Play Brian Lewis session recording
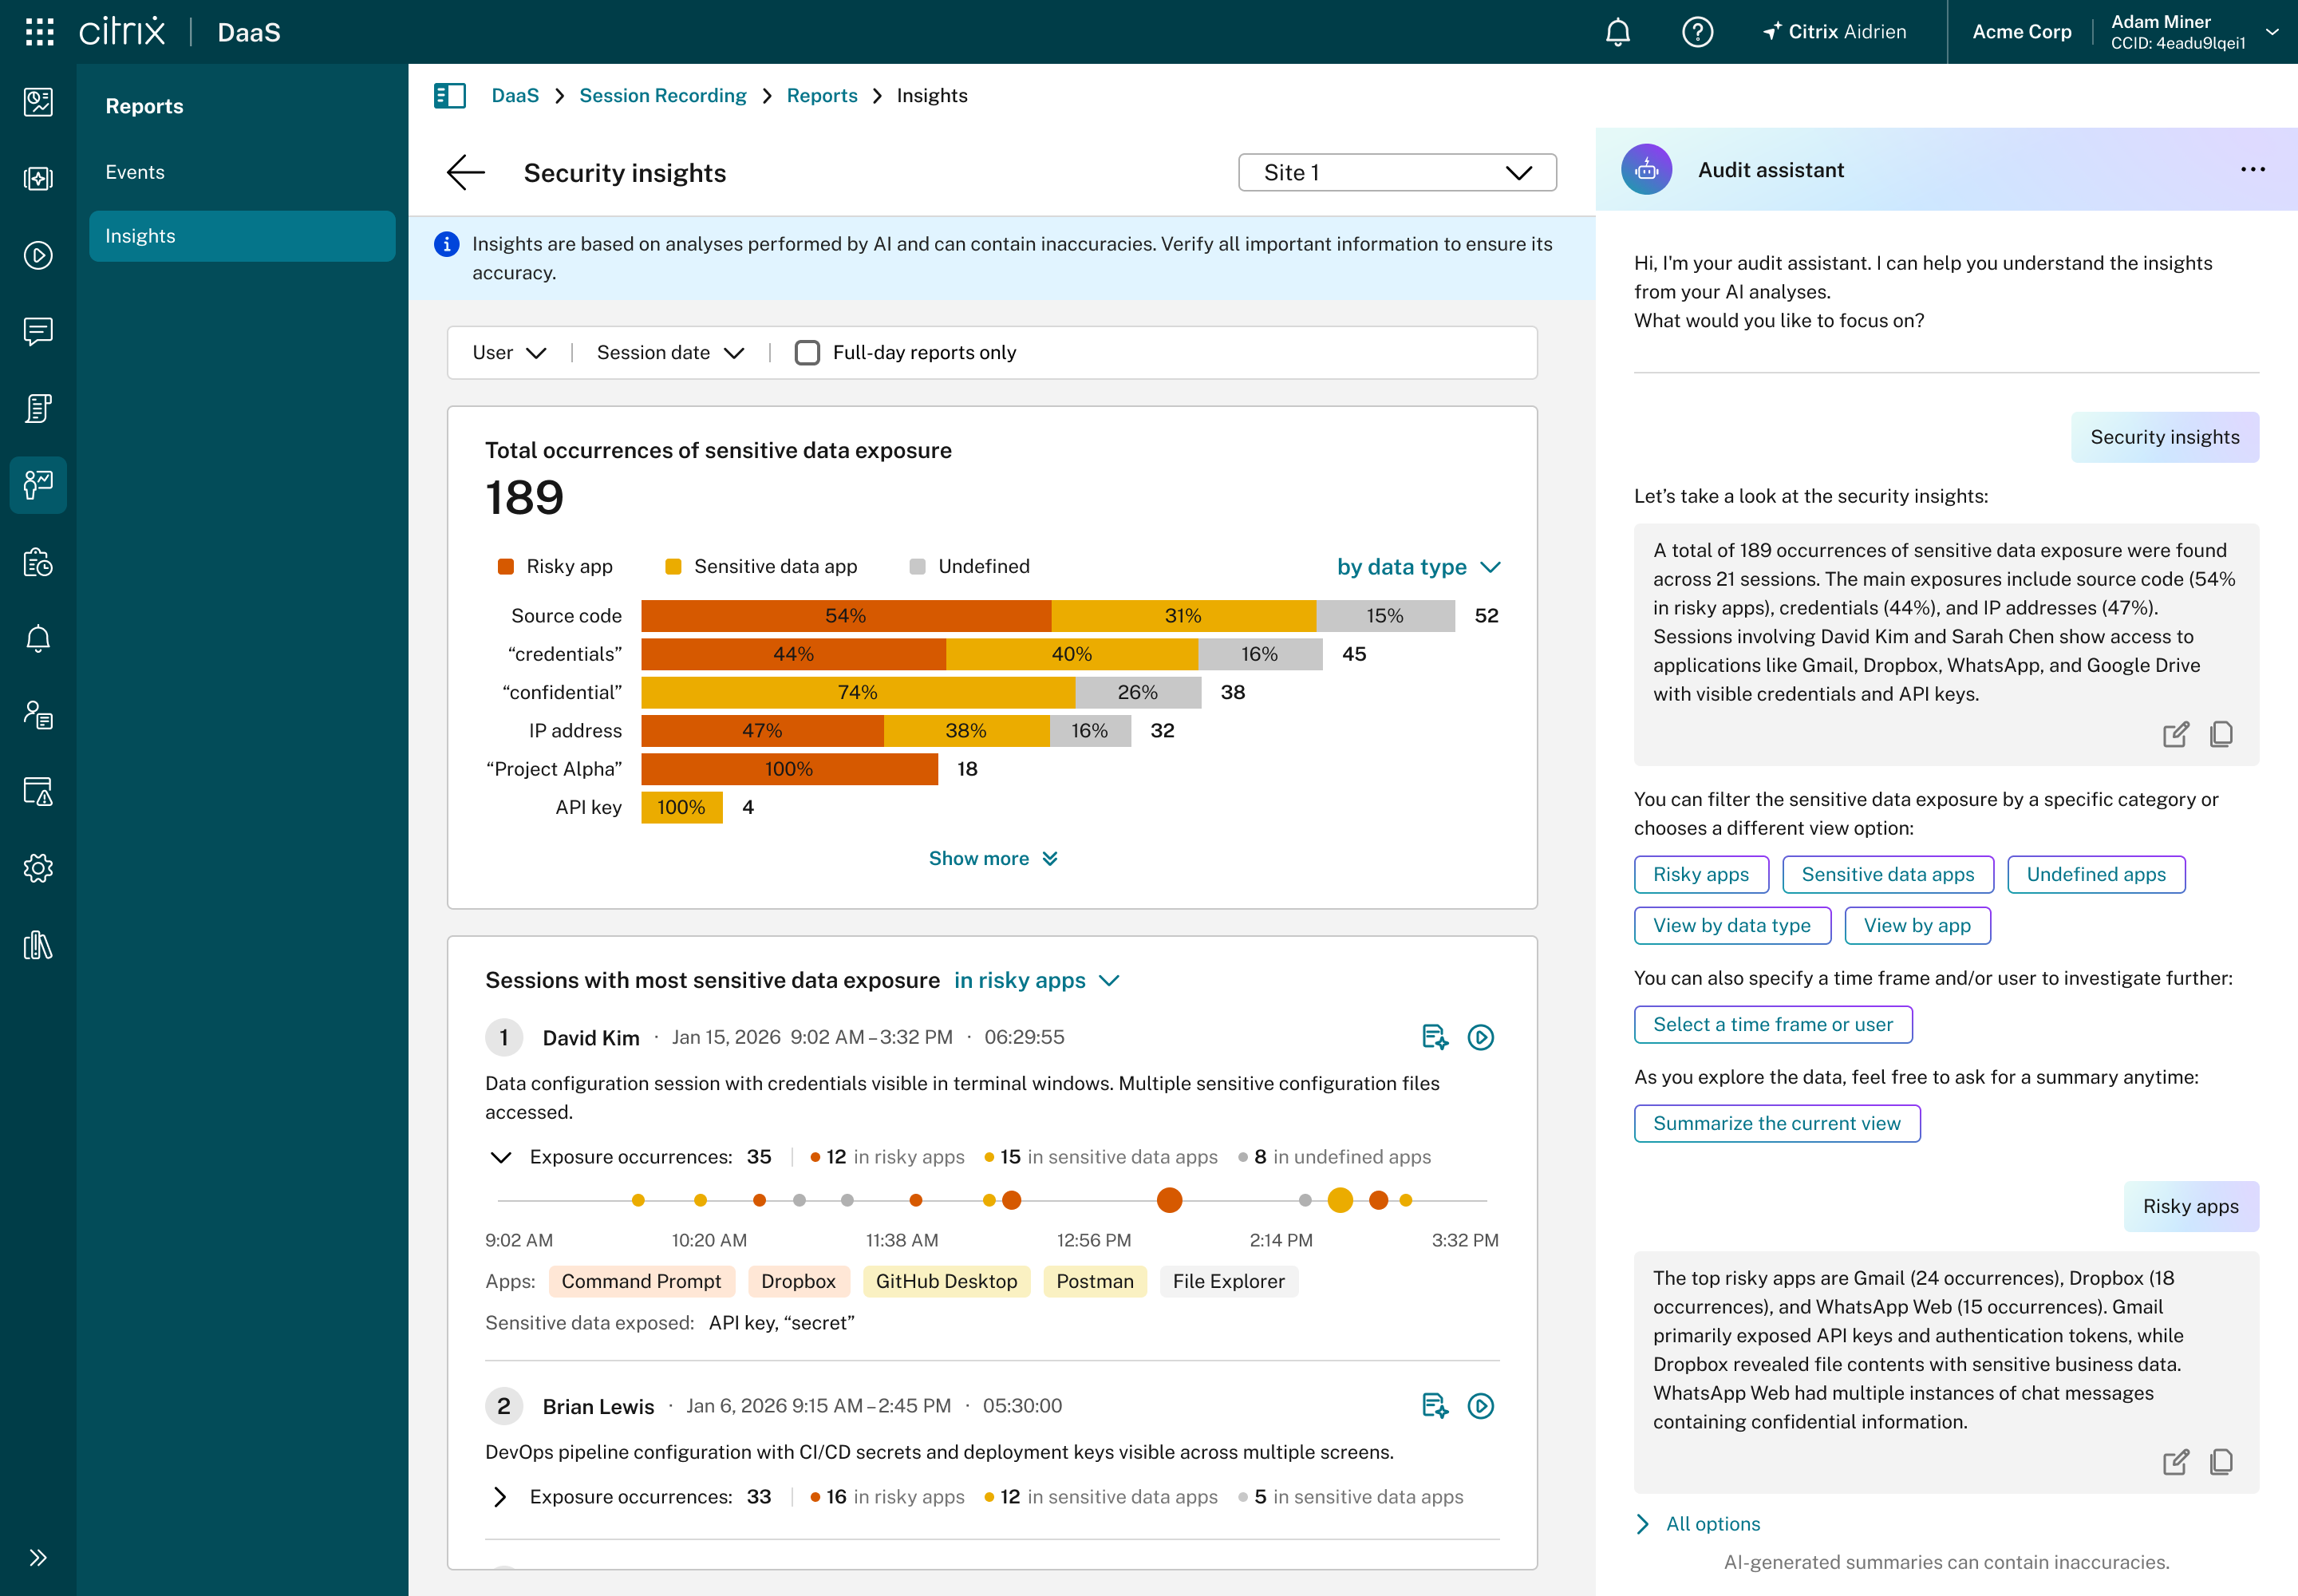This screenshot has width=2298, height=1596. (1480, 1406)
